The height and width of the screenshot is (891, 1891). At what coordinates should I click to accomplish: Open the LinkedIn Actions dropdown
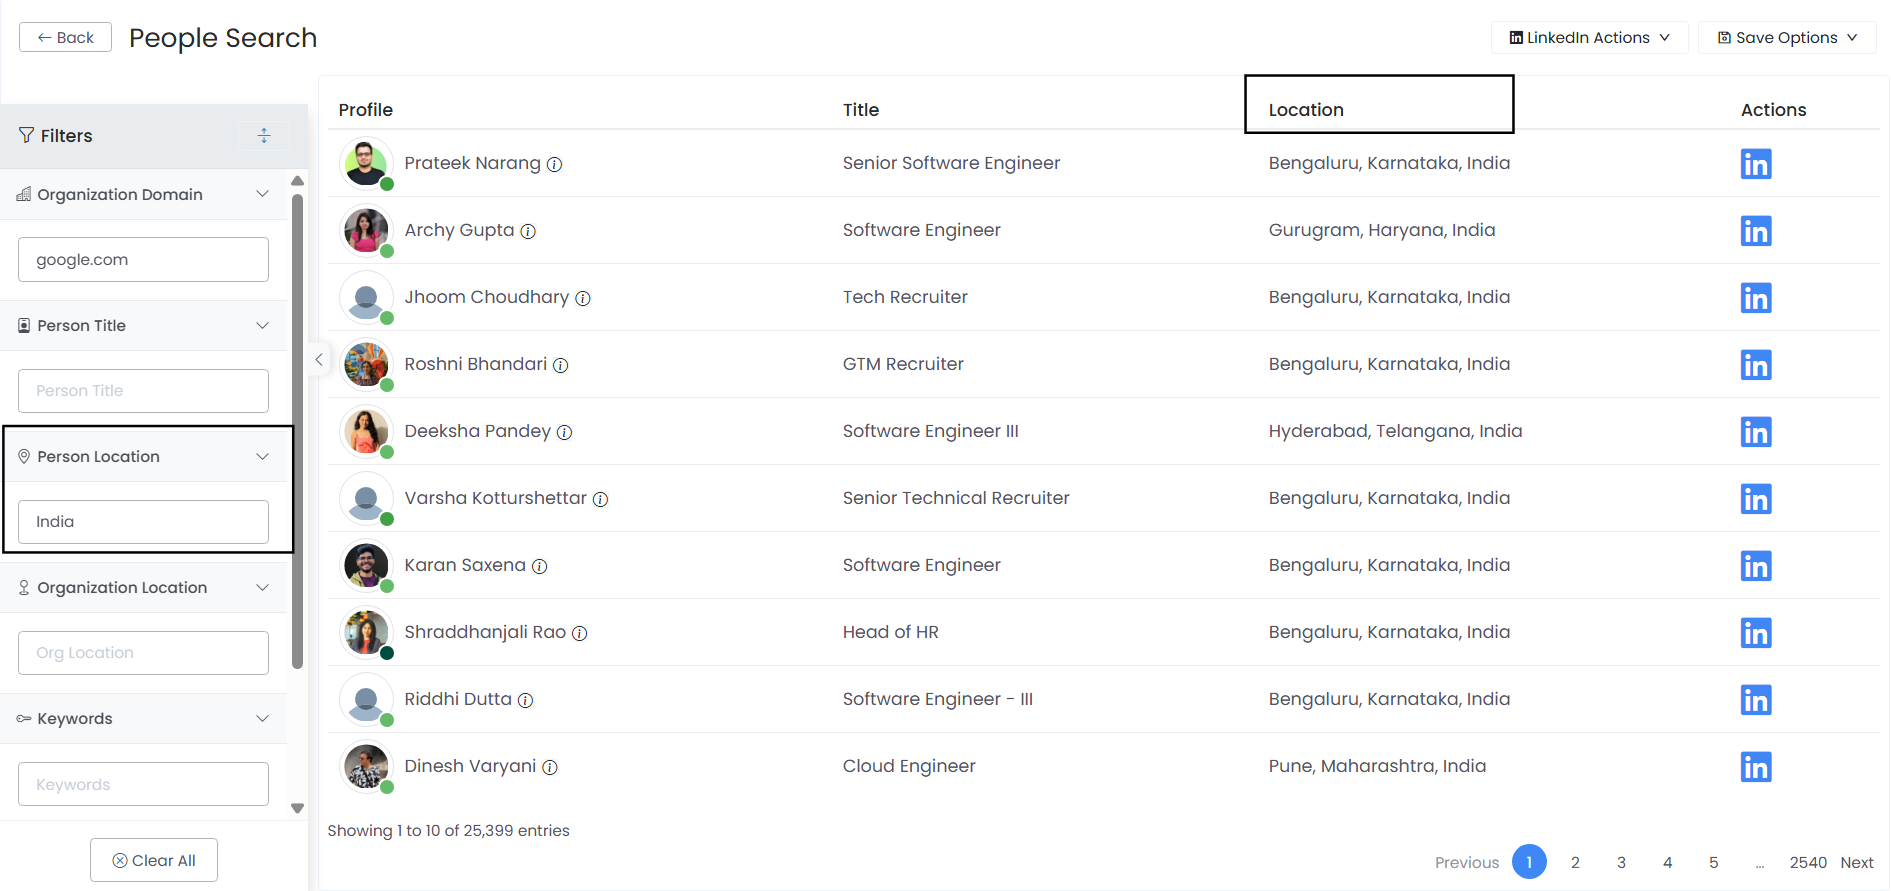[x=1589, y=38]
